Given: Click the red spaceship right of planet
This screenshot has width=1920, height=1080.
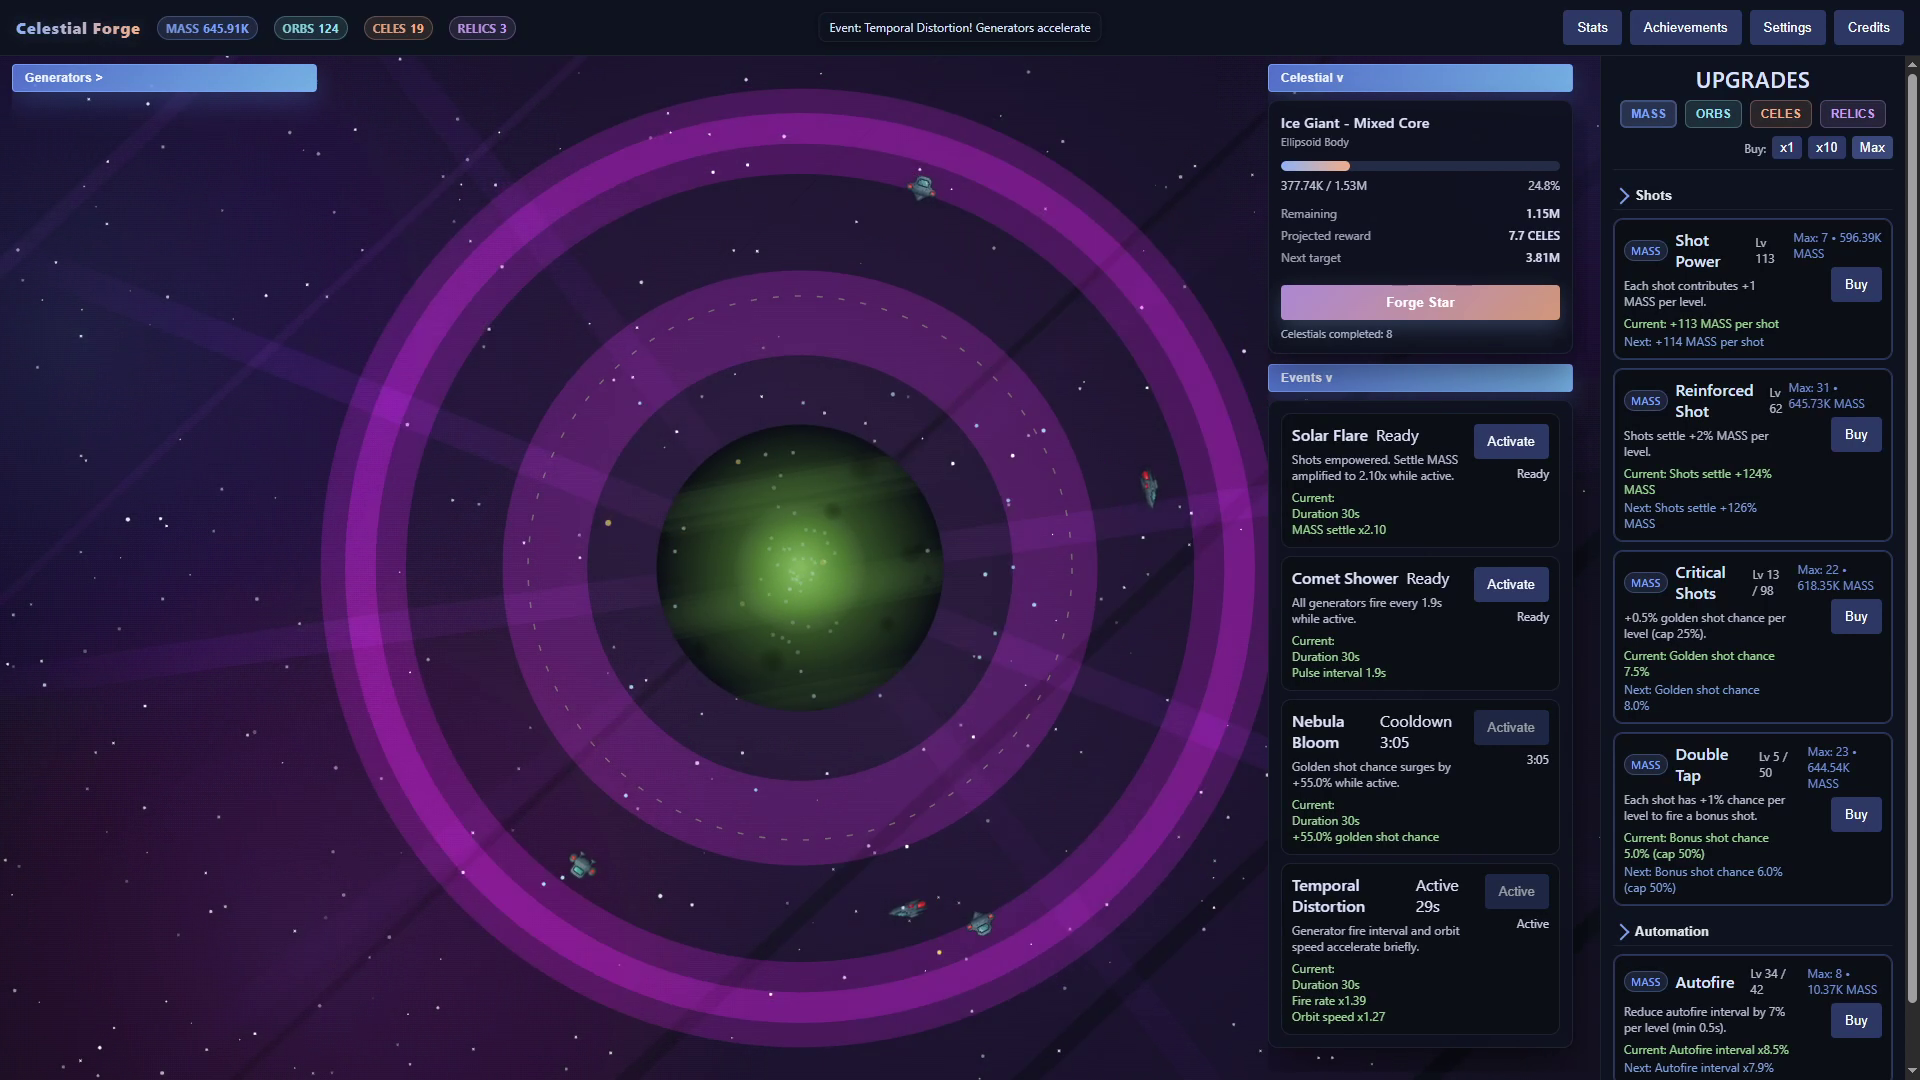Looking at the screenshot, I should tap(1149, 487).
